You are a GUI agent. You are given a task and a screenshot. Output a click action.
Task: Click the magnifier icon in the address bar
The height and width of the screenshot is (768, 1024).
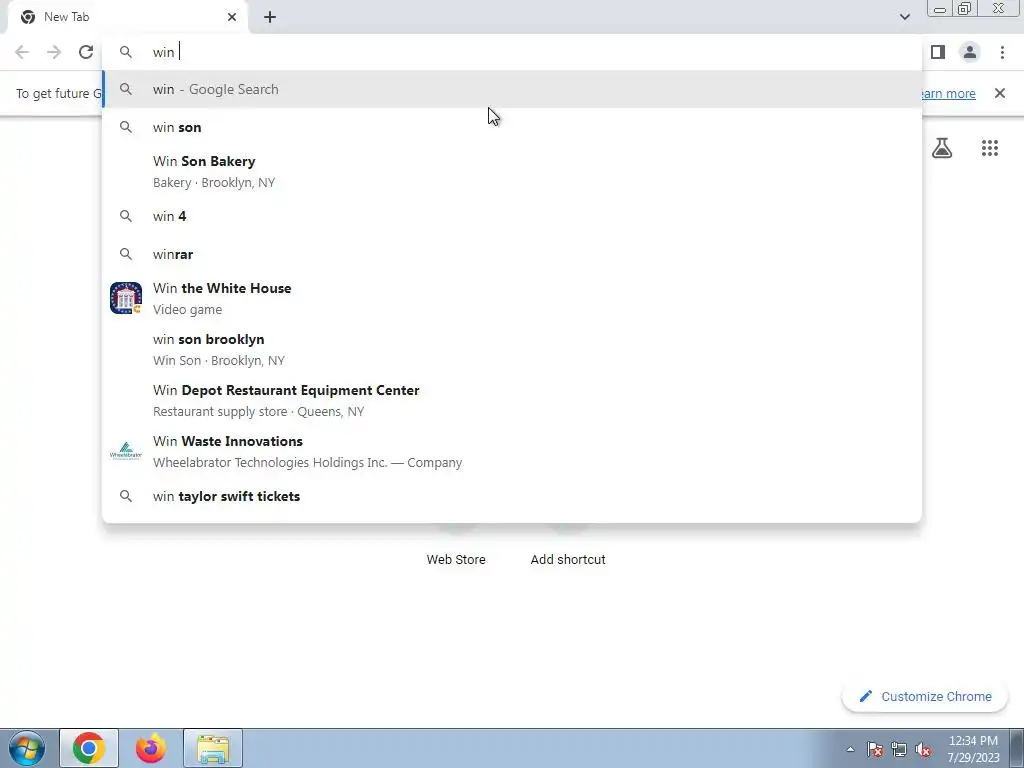126,52
